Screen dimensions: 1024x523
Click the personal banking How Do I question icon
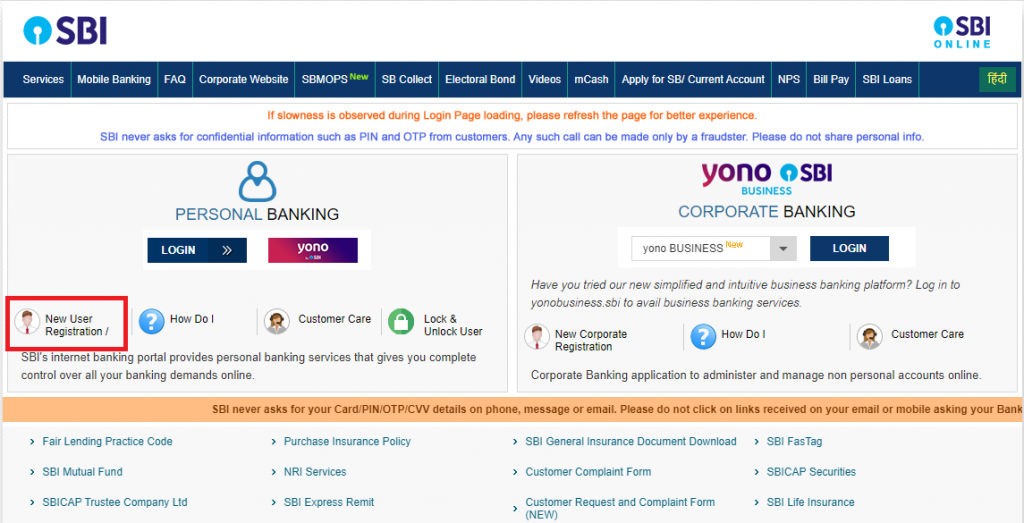point(152,322)
